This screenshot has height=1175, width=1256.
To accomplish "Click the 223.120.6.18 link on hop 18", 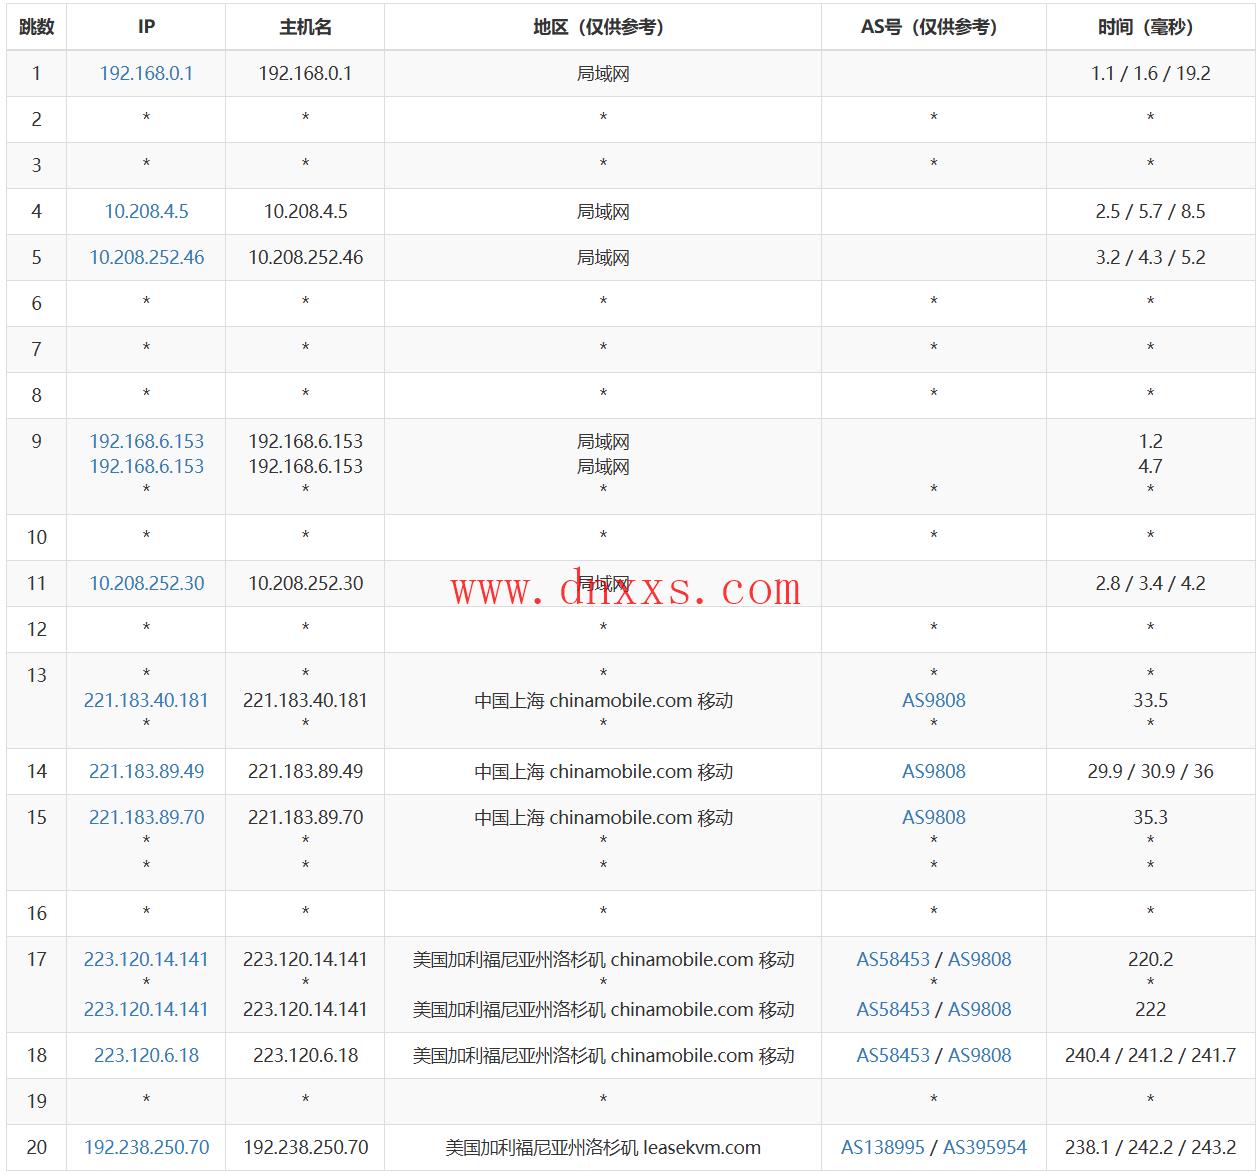I will point(146,1056).
